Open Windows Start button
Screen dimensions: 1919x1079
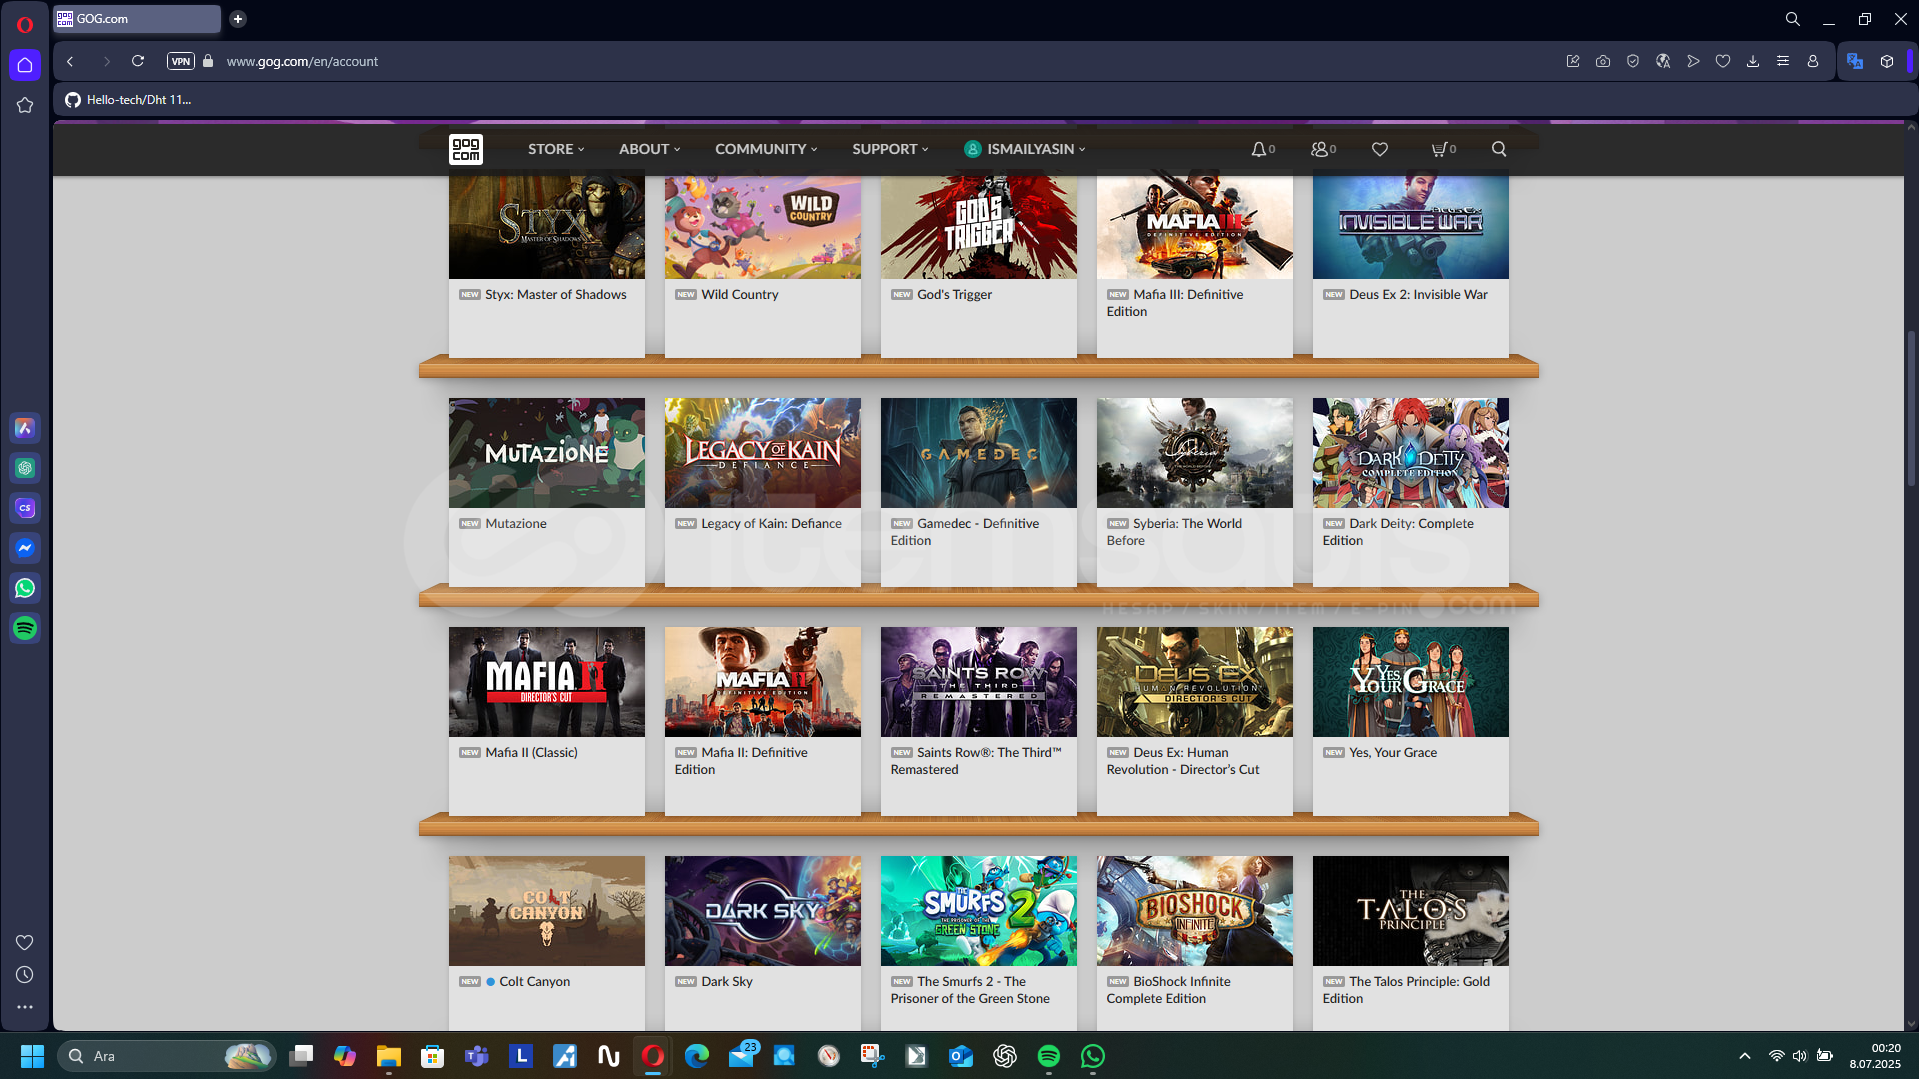(32, 1056)
